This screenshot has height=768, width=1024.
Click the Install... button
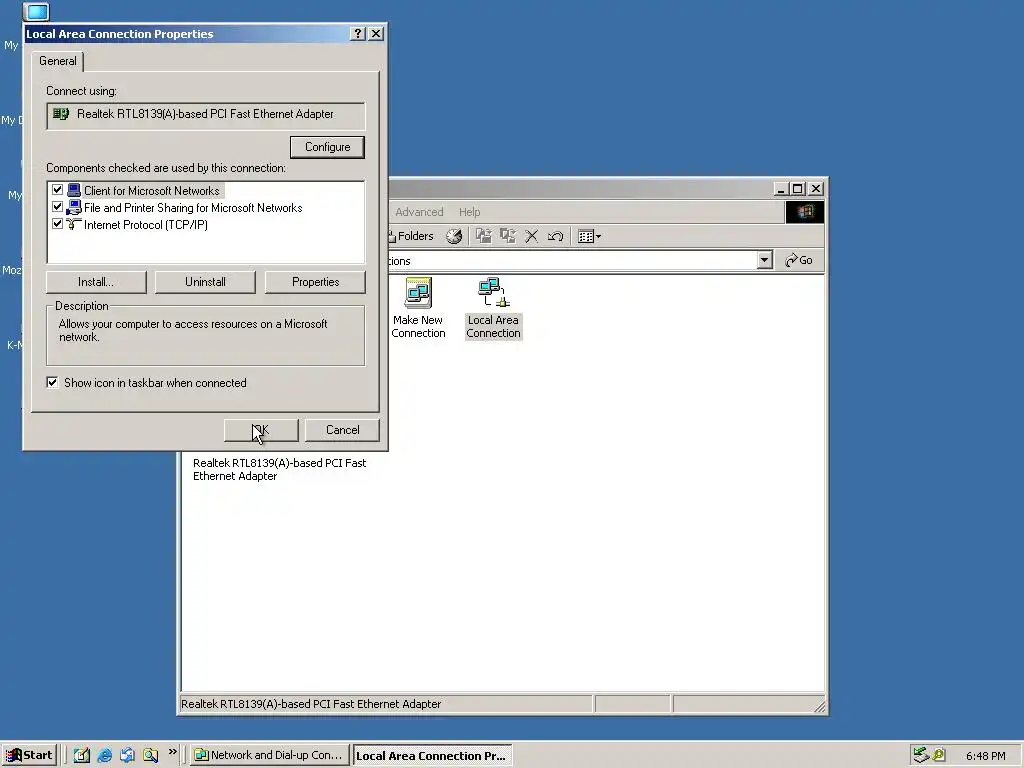coord(96,282)
